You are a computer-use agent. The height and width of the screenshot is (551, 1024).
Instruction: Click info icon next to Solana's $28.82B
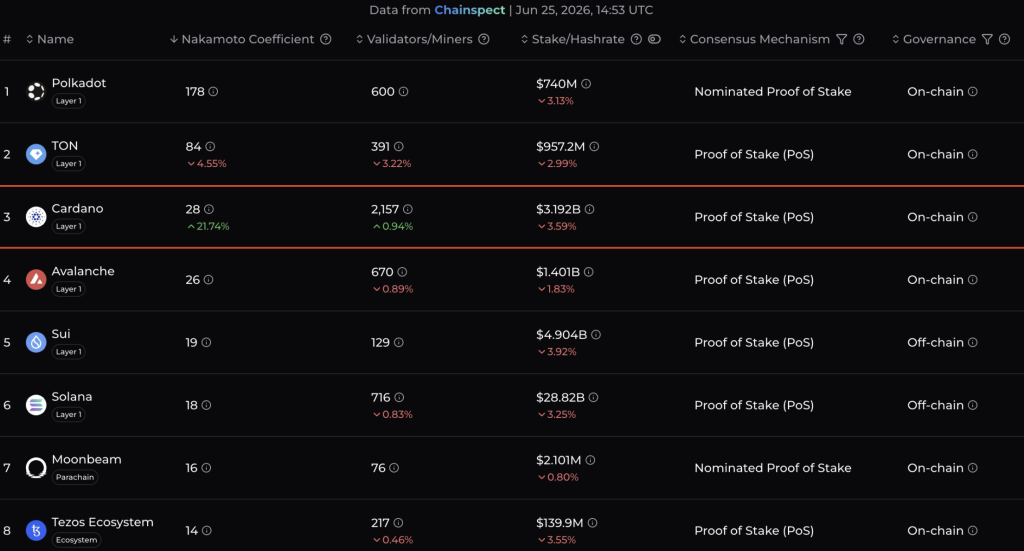click(593, 397)
